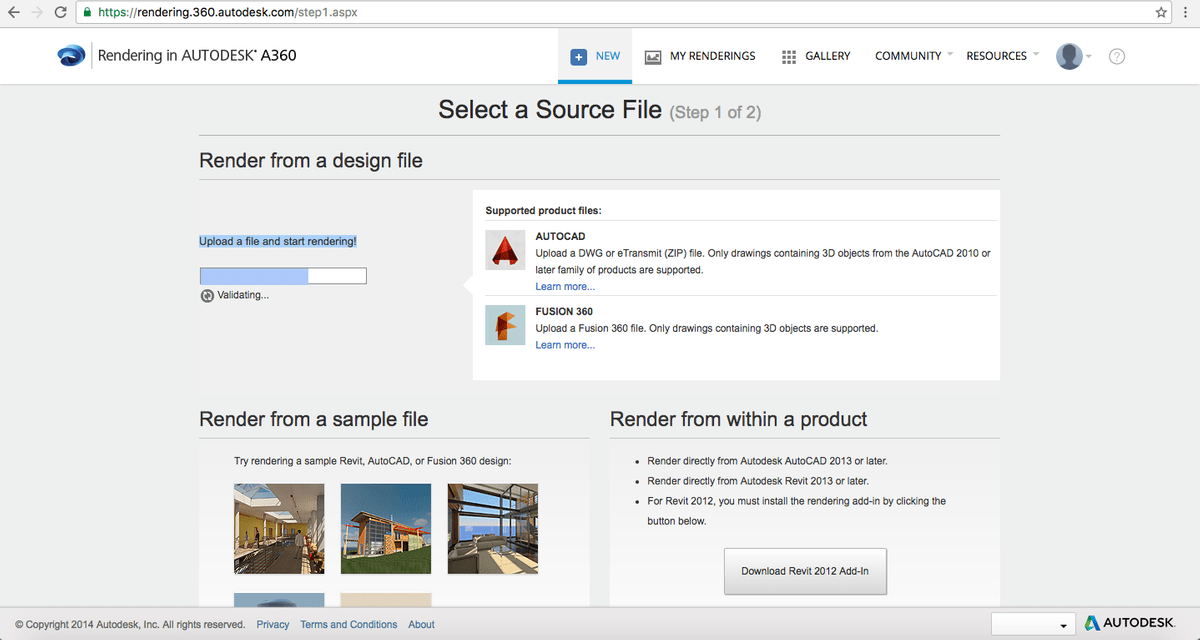Expand the COMMUNITY menu
The height and width of the screenshot is (640, 1200).
[914, 57]
